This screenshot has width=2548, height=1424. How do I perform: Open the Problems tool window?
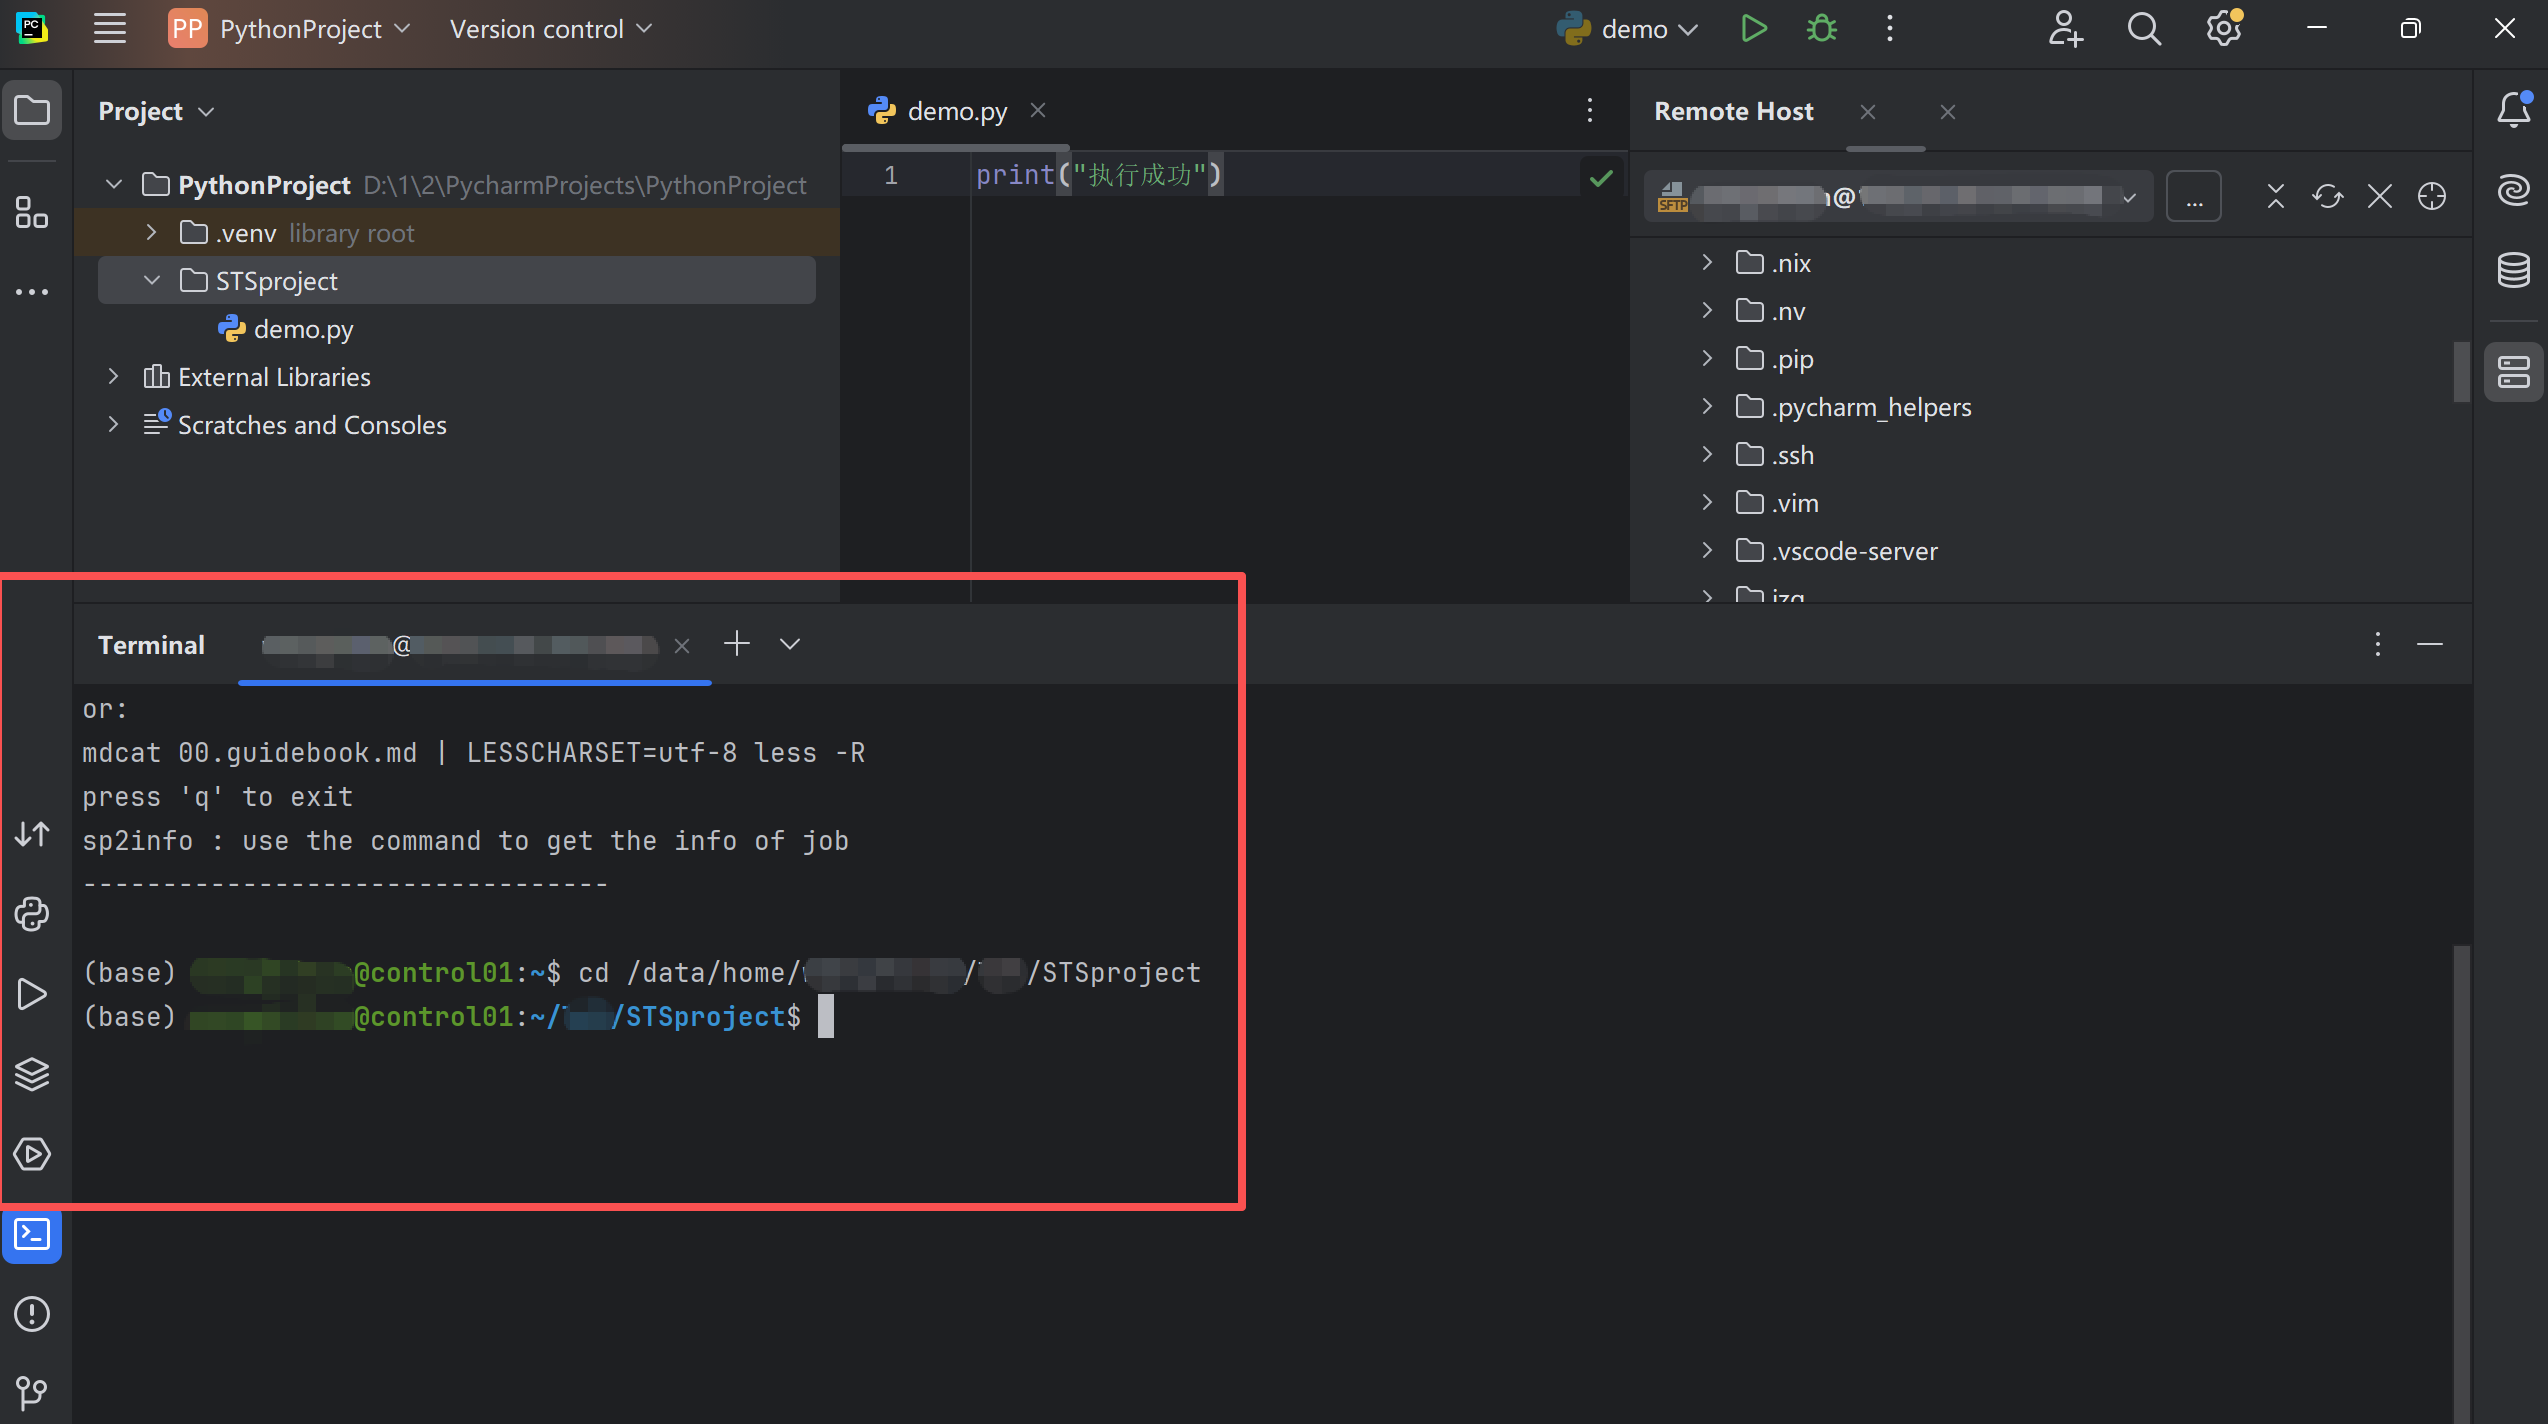(x=32, y=1315)
